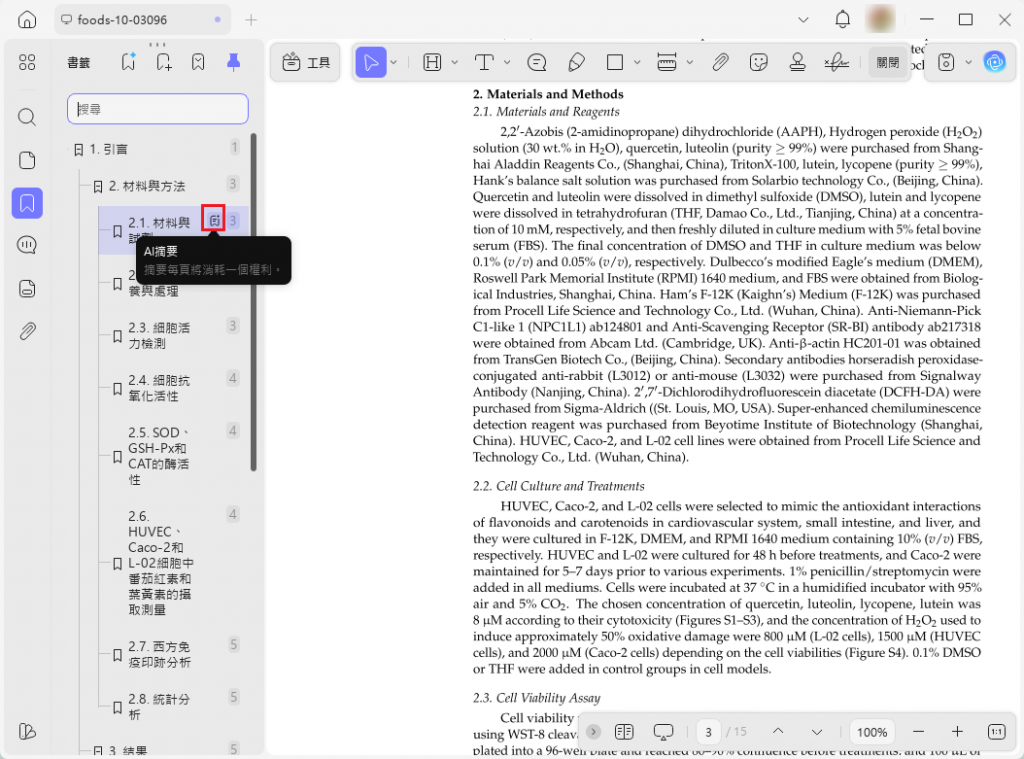
Task: Select the signature tool
Action: 837,63
